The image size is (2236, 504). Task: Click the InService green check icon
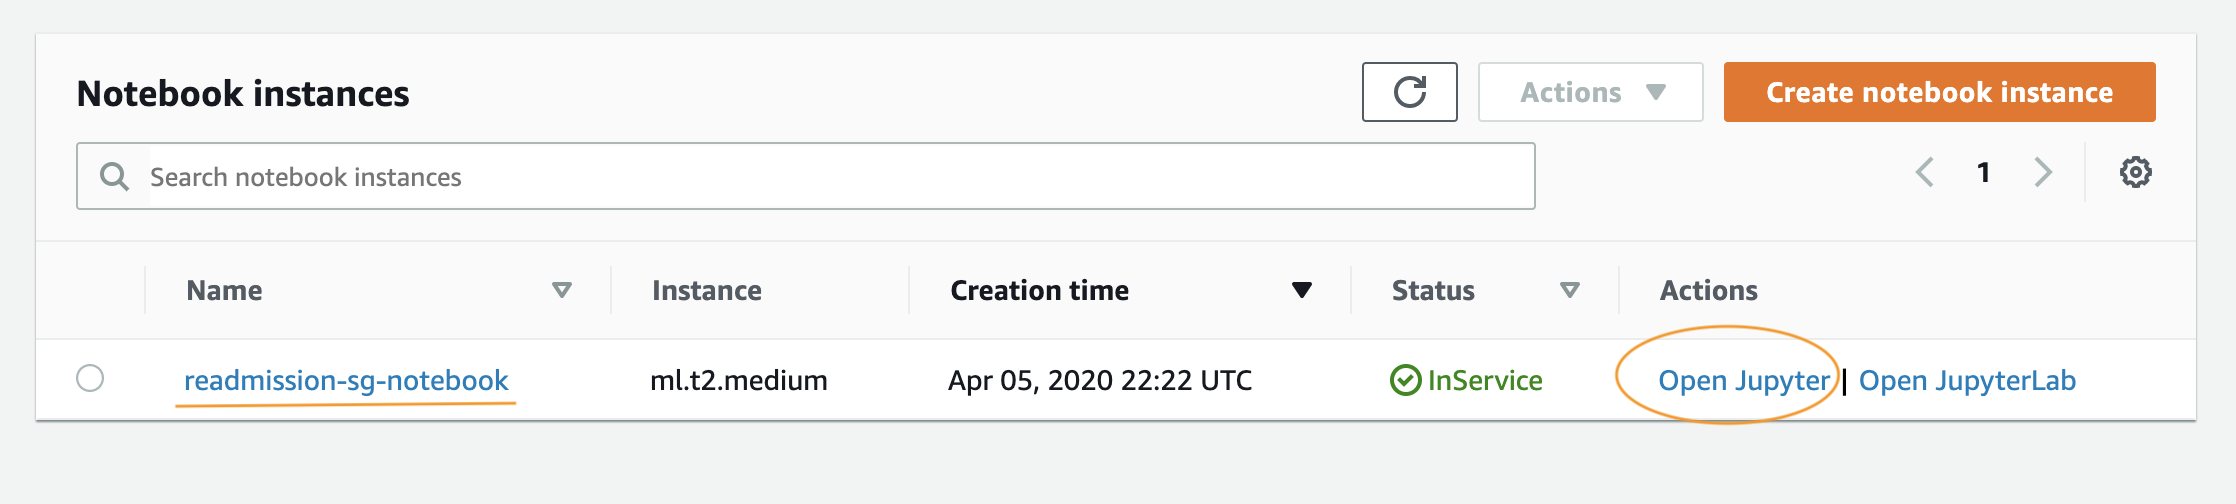coord(1405,380)
